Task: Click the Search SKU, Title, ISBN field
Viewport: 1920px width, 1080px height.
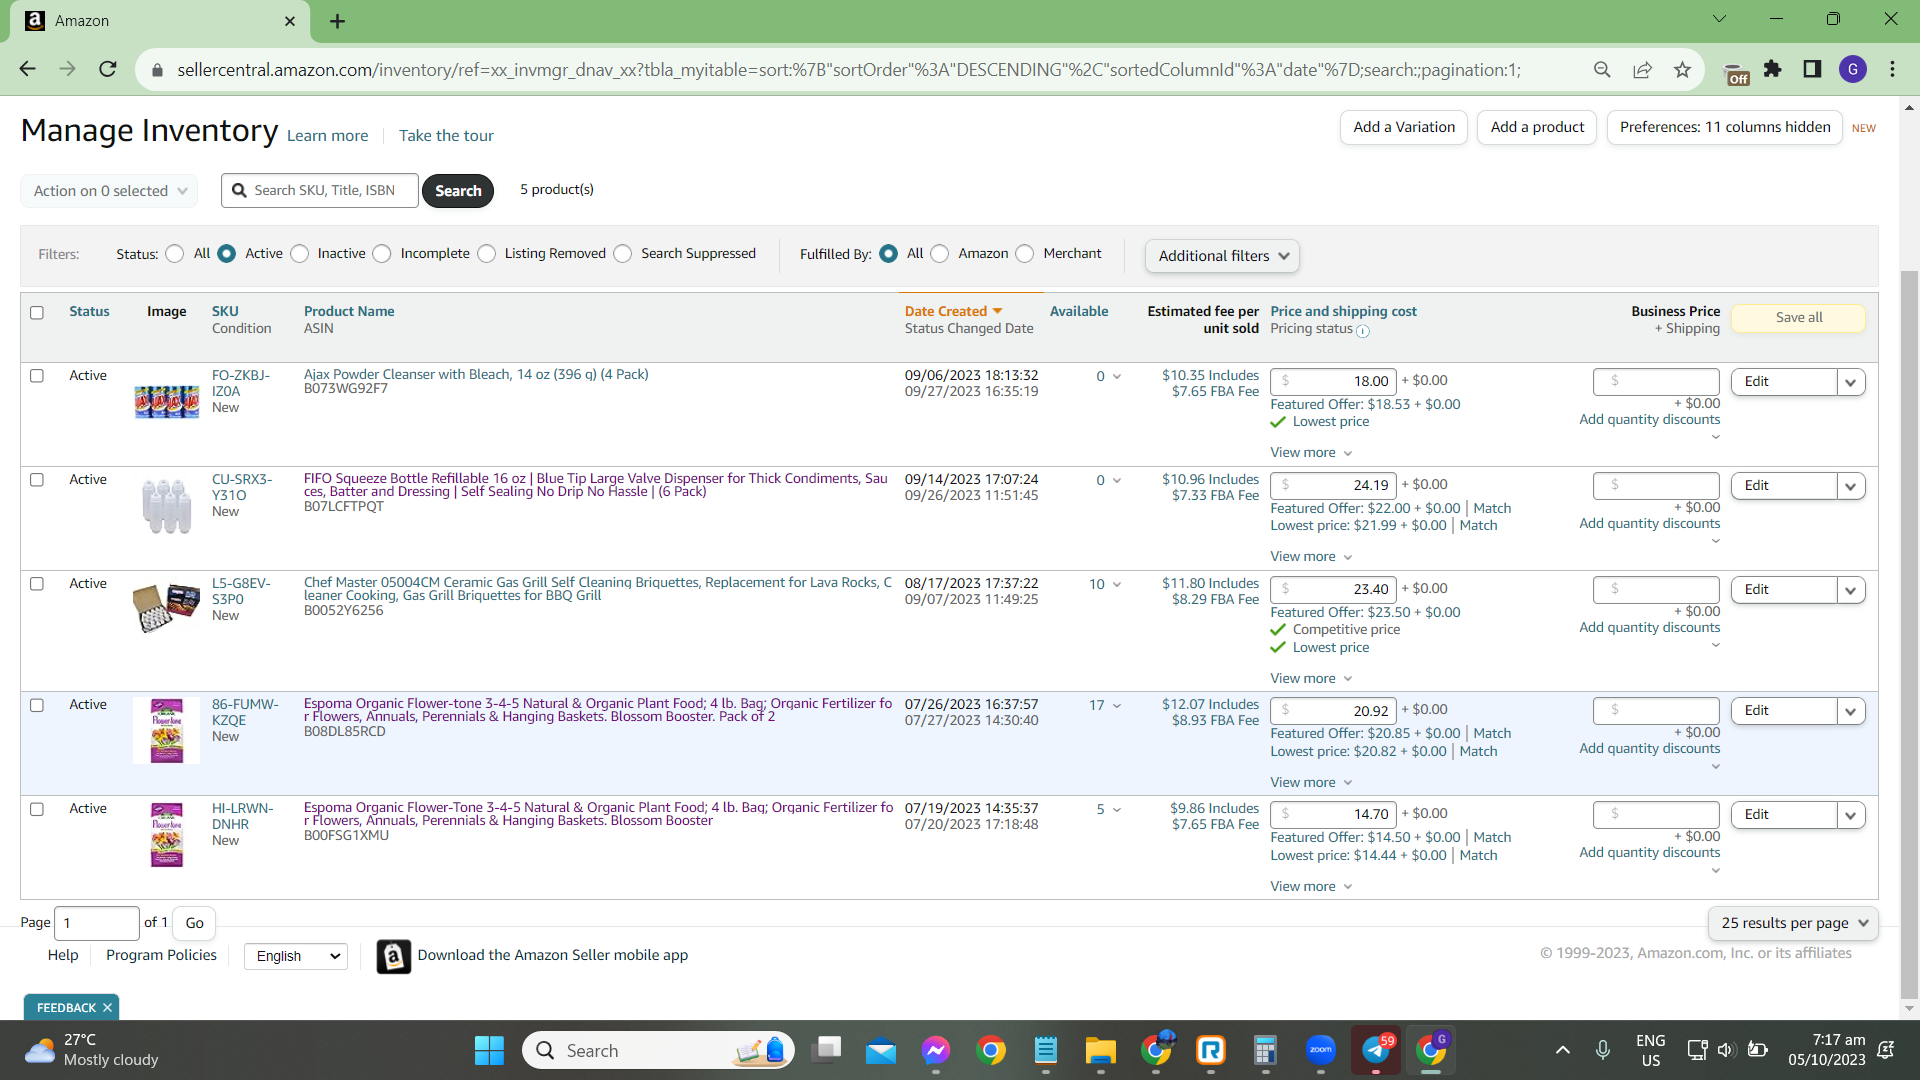Action: click(x=320, y=191)
